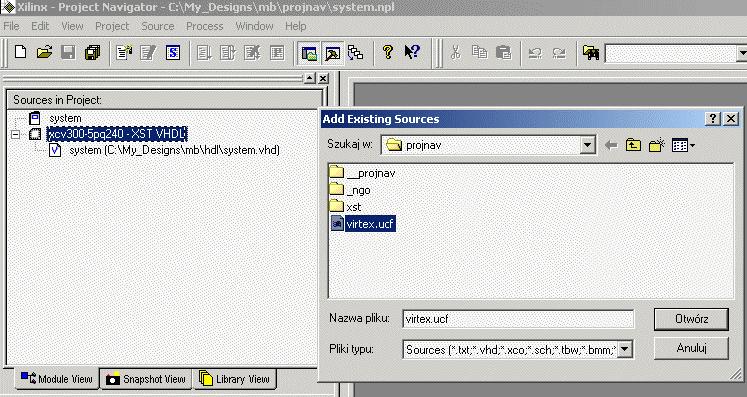Select the system project tree item
The image size is (747, 397).
65,118
